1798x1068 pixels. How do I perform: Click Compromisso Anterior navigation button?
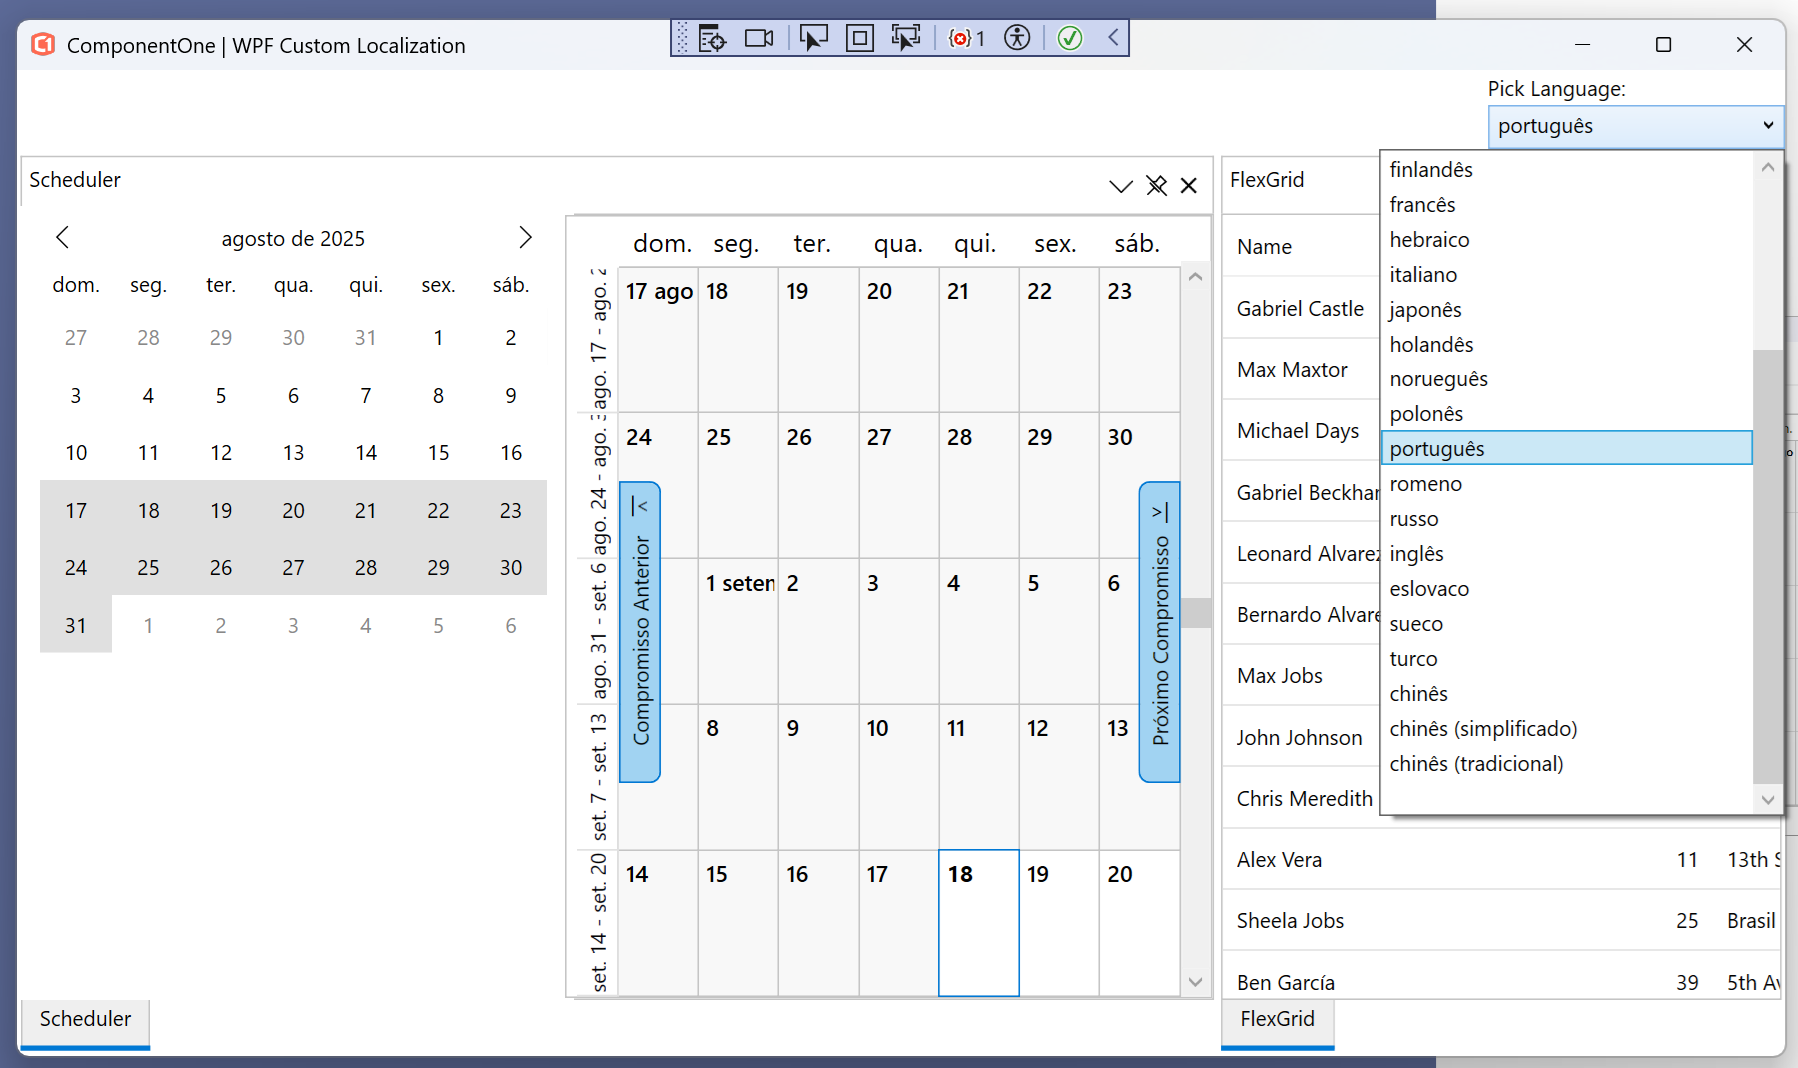coord(640,632)
